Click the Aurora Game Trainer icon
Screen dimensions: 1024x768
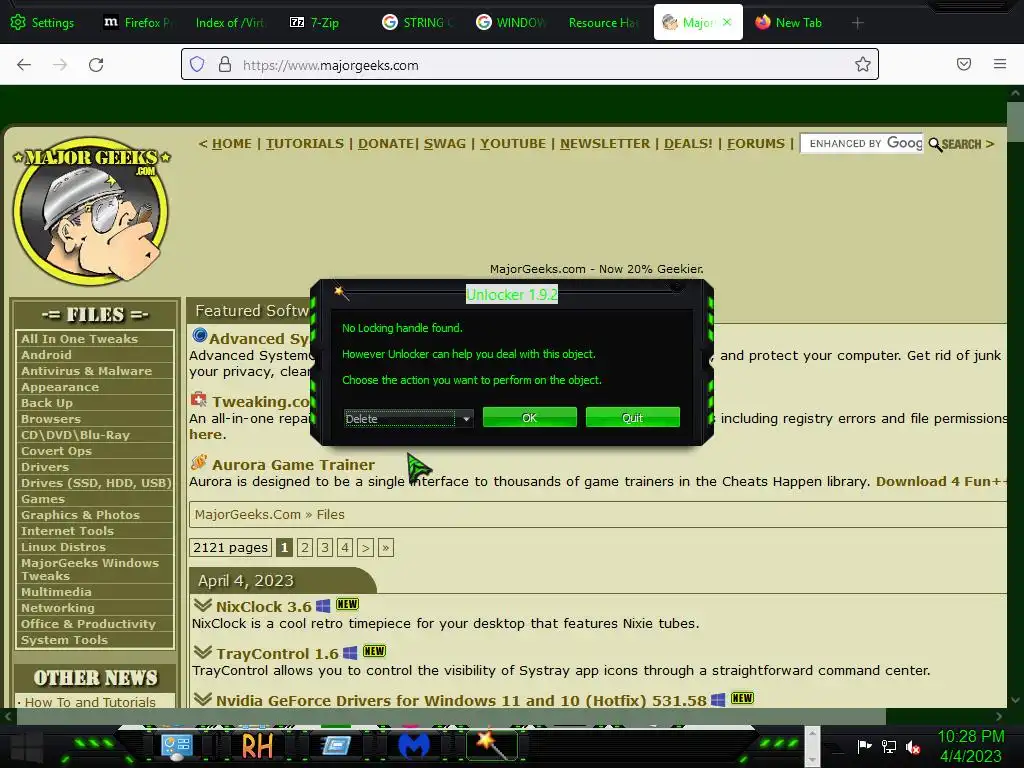coord(199,462)
